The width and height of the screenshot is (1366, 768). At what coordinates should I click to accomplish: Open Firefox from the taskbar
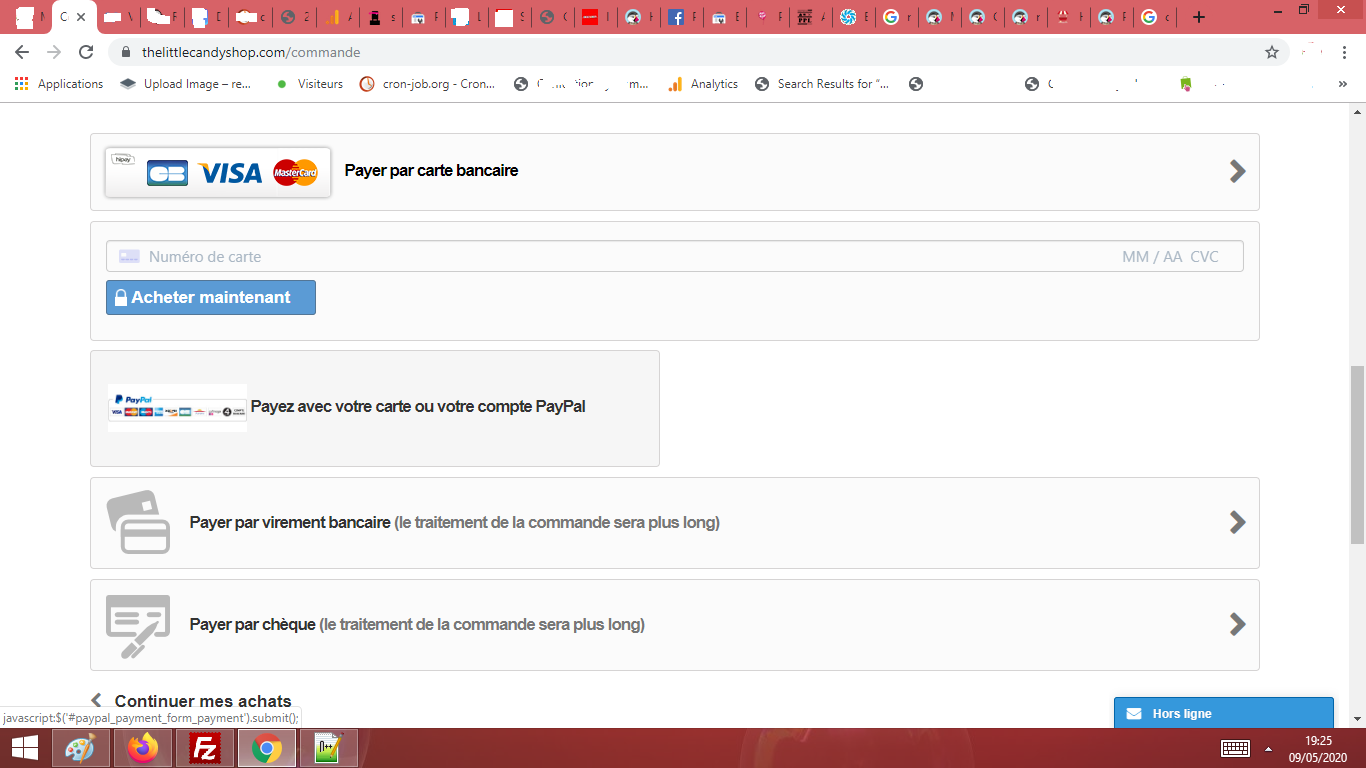tap(143, 748)
